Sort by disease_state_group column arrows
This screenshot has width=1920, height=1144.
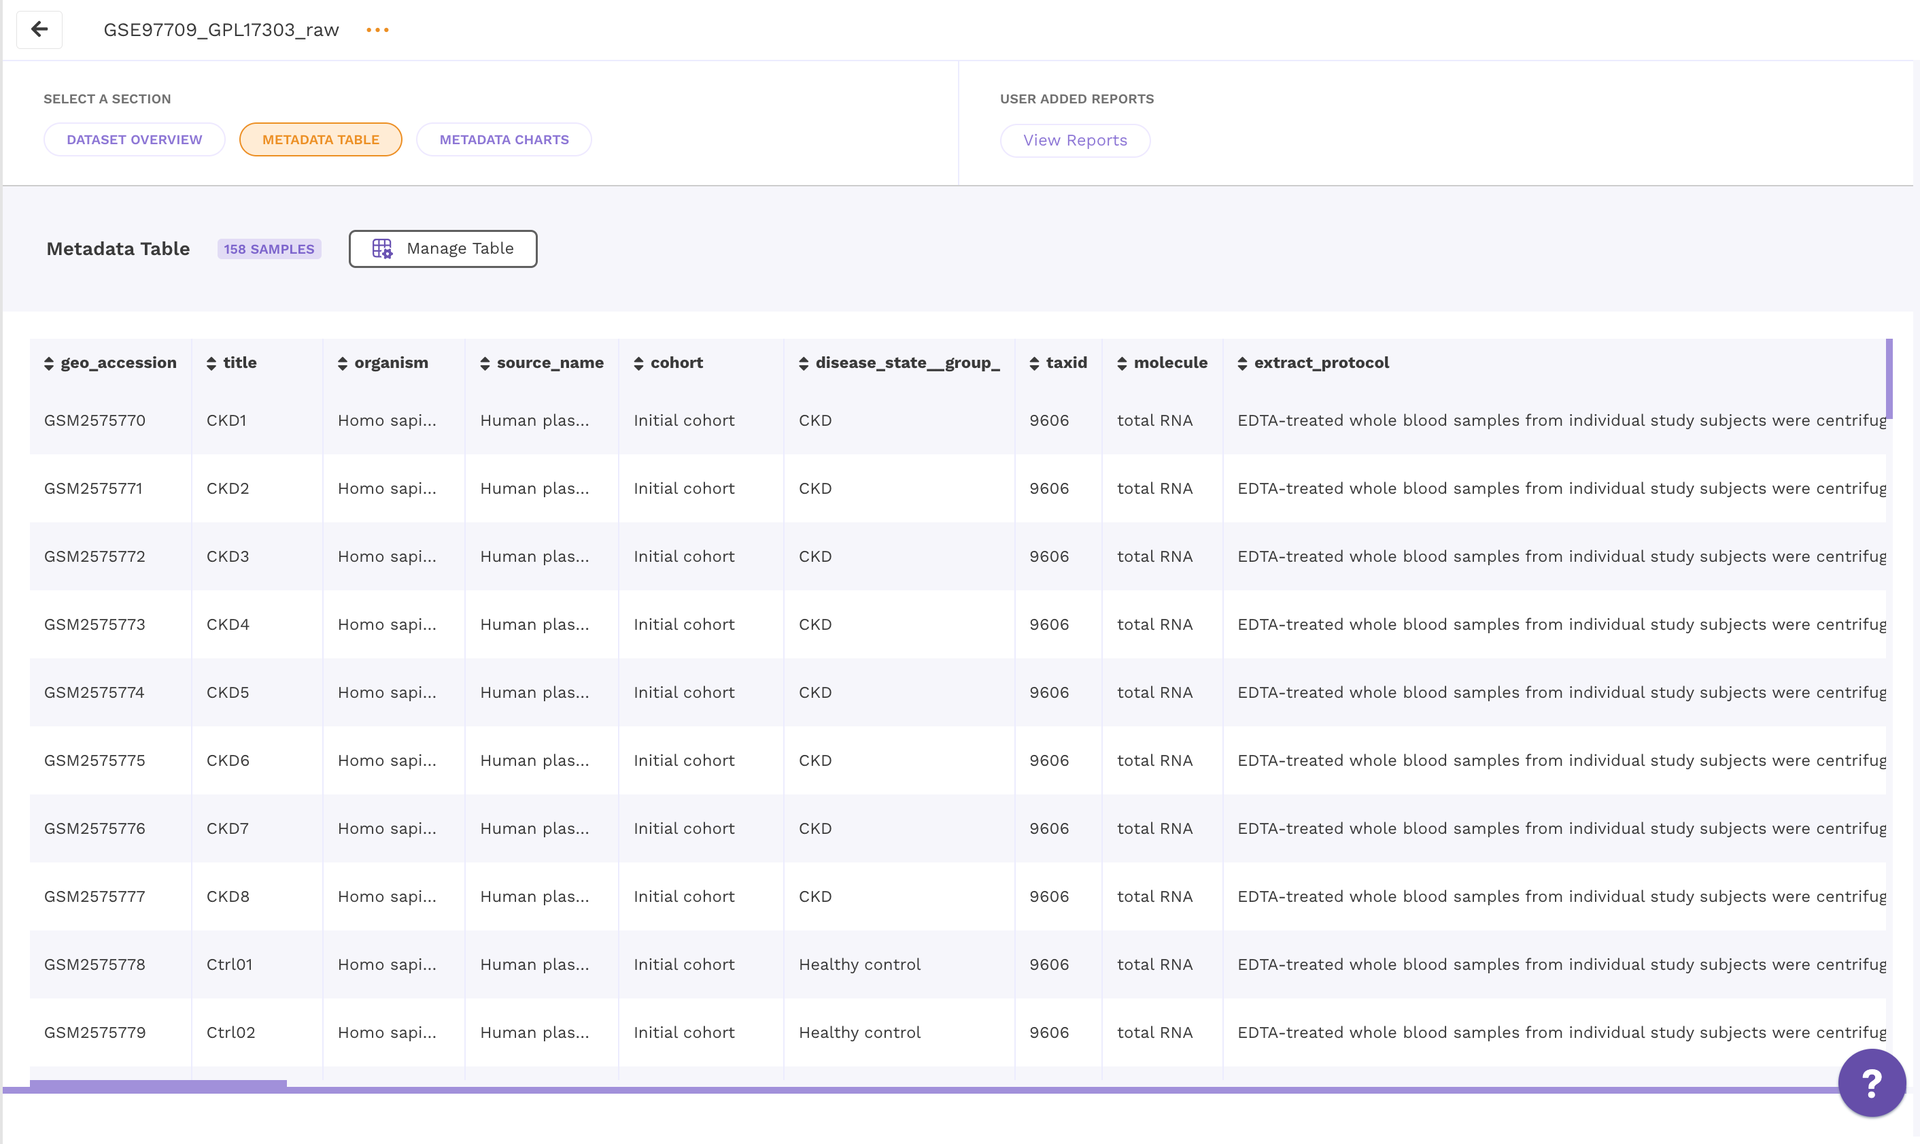pyautogui.click(x=804, y=364)
